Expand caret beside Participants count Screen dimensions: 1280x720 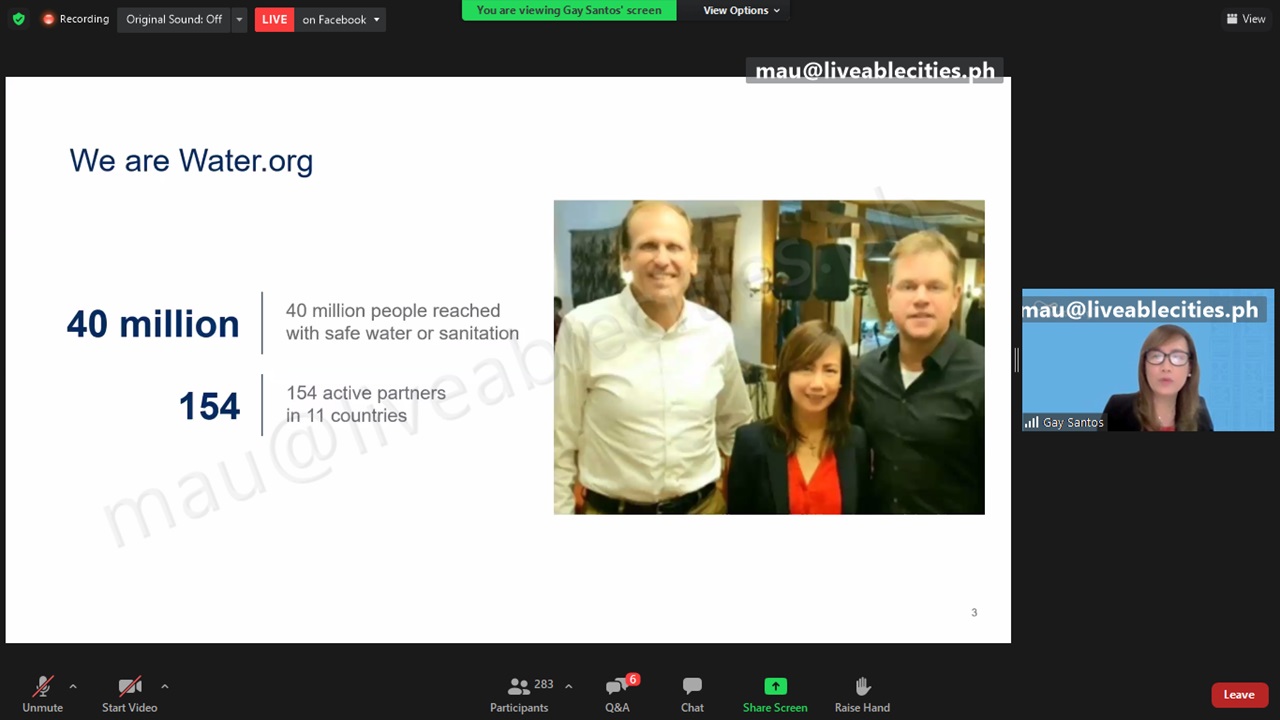tap(568, 686)
